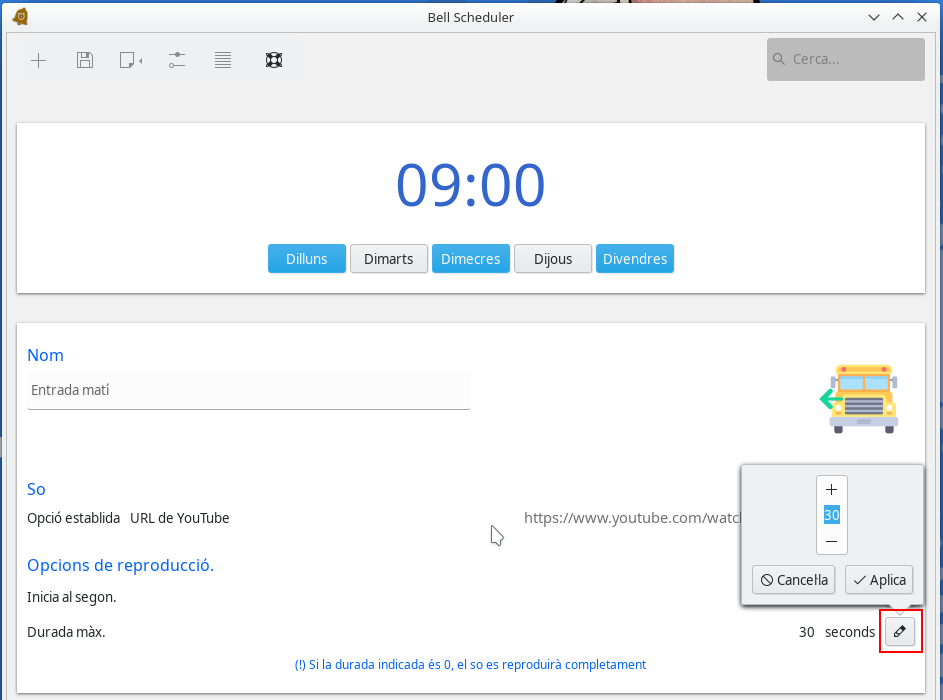943x700 pixels.
Task: Enable the Dijous day button
Action: tap(553, 259)
